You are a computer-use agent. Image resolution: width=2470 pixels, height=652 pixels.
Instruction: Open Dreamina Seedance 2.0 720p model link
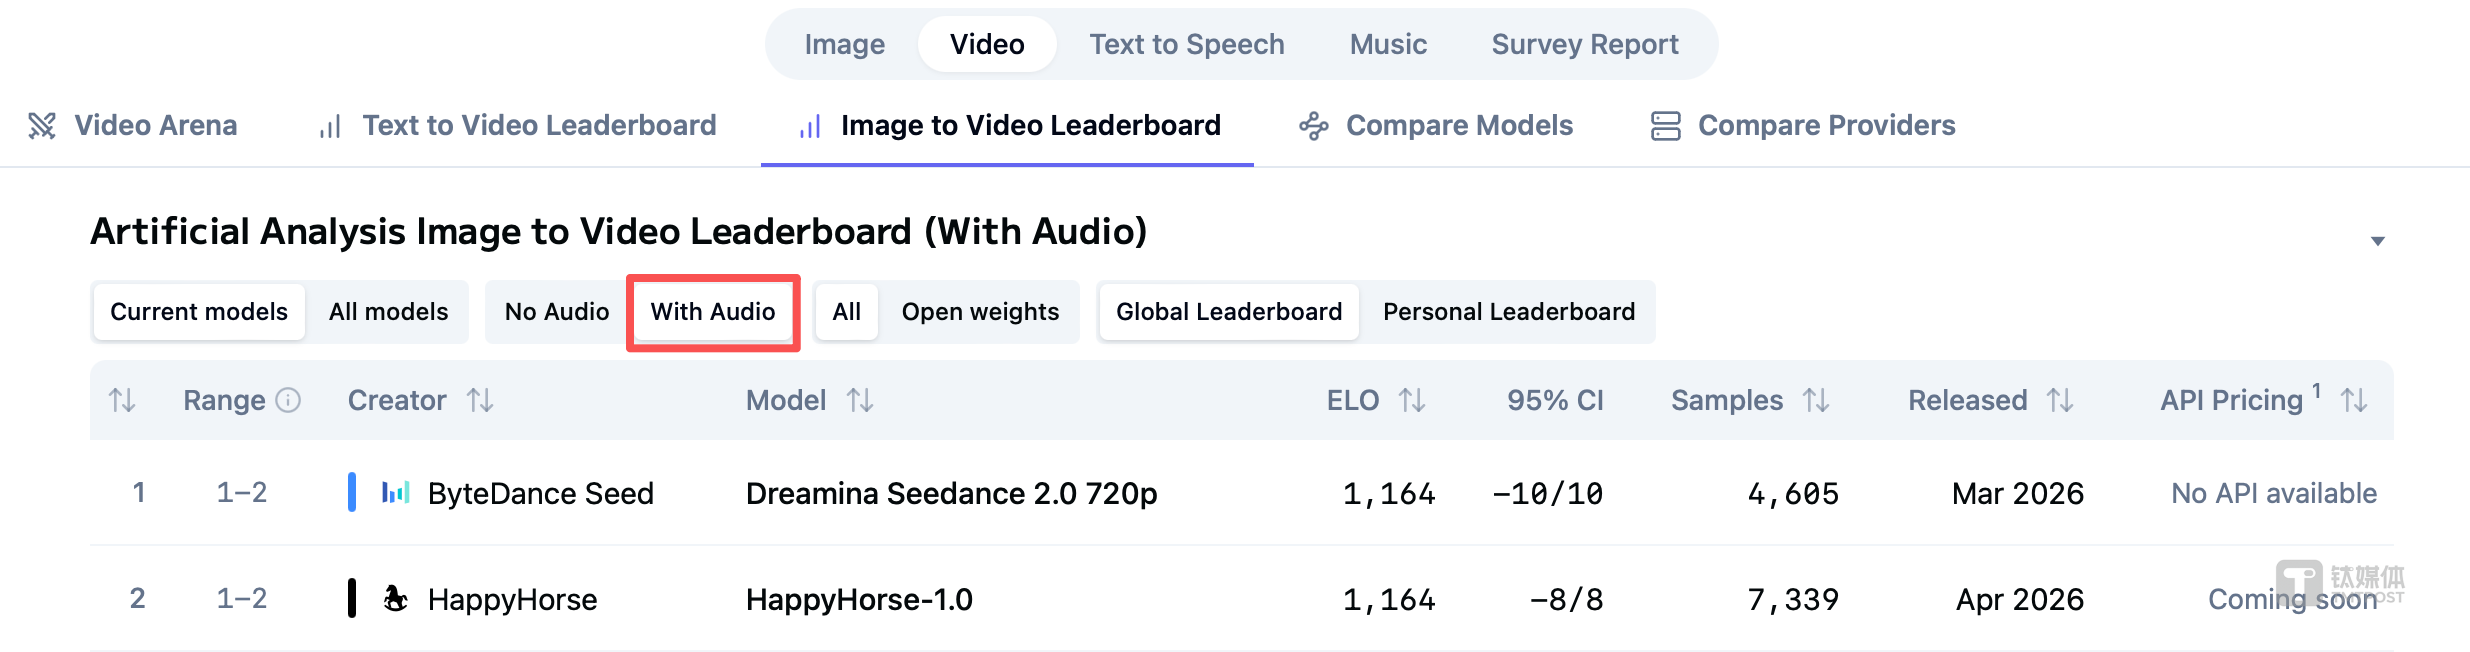[951, 494]
